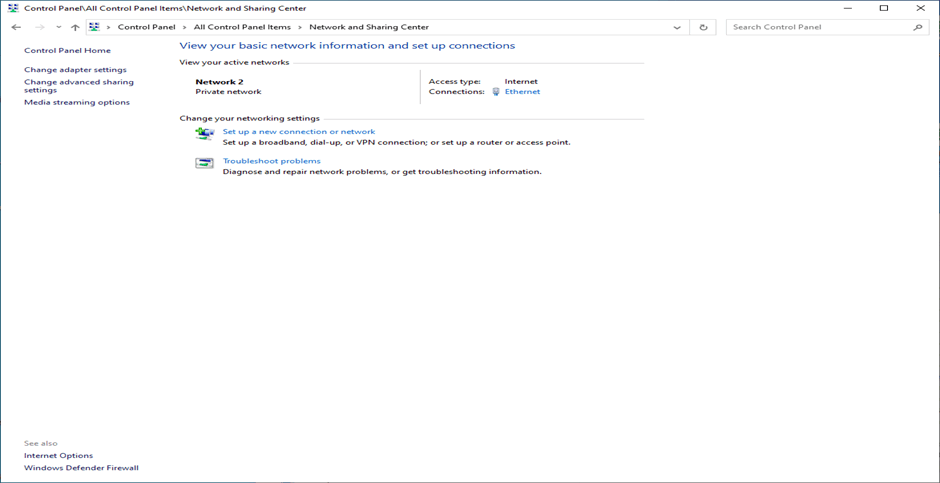Click the Network 2 name text

[219, 81]
